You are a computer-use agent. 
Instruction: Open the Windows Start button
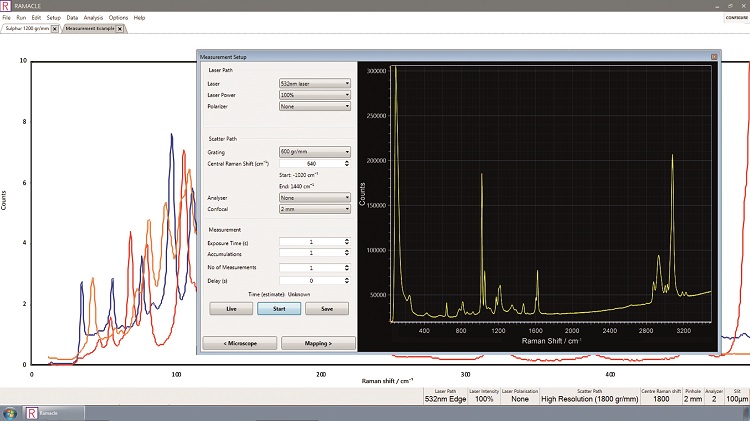(10, 413)
